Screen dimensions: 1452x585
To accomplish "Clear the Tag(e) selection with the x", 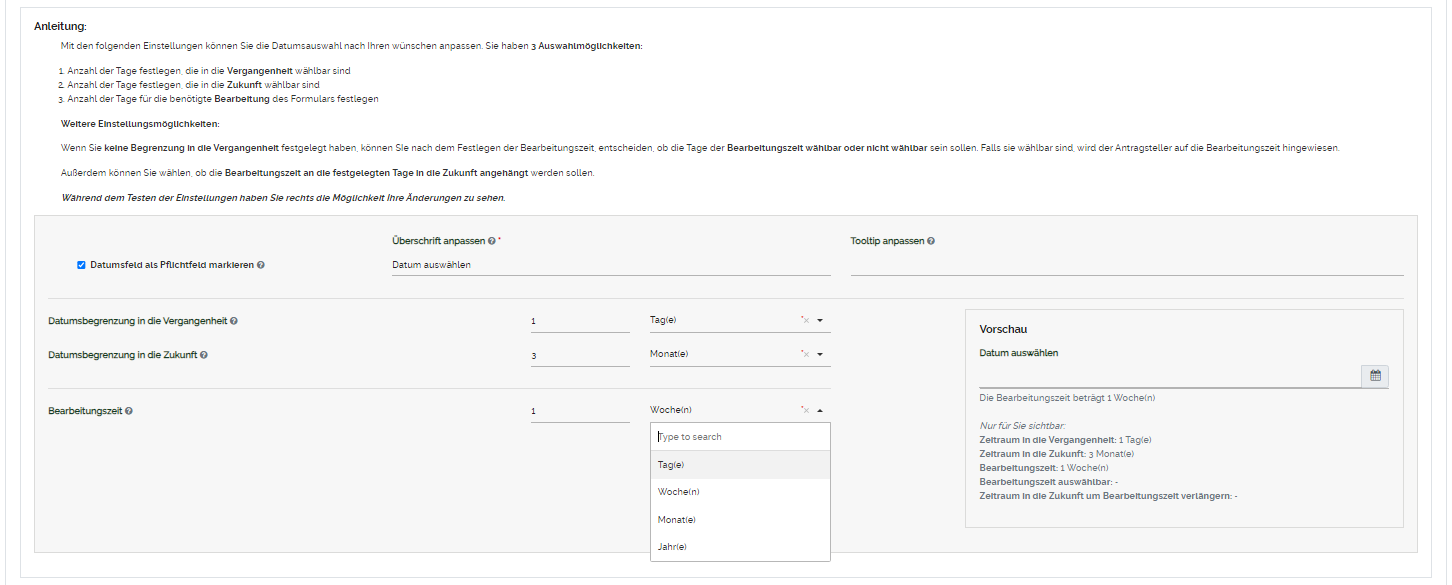I will (805, 321).
